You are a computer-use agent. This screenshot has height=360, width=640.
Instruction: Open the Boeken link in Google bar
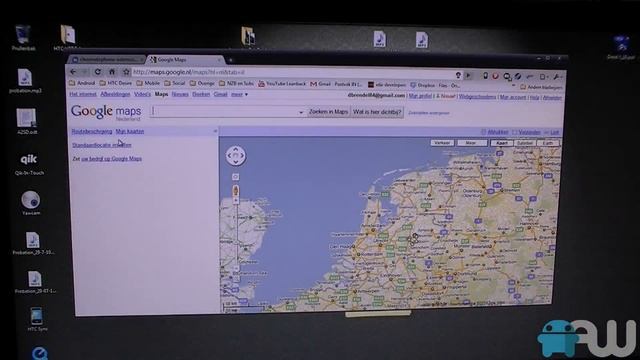tap(201, 94)
